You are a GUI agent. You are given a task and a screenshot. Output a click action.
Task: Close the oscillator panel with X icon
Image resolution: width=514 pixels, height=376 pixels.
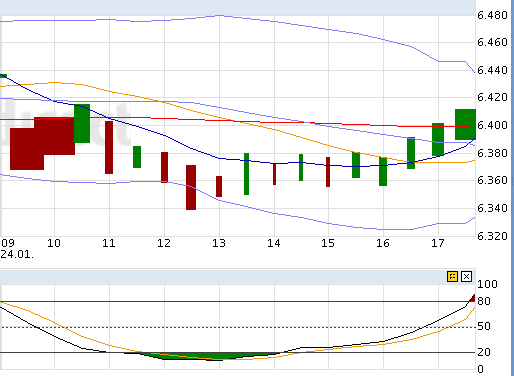(x=466, y=276)
